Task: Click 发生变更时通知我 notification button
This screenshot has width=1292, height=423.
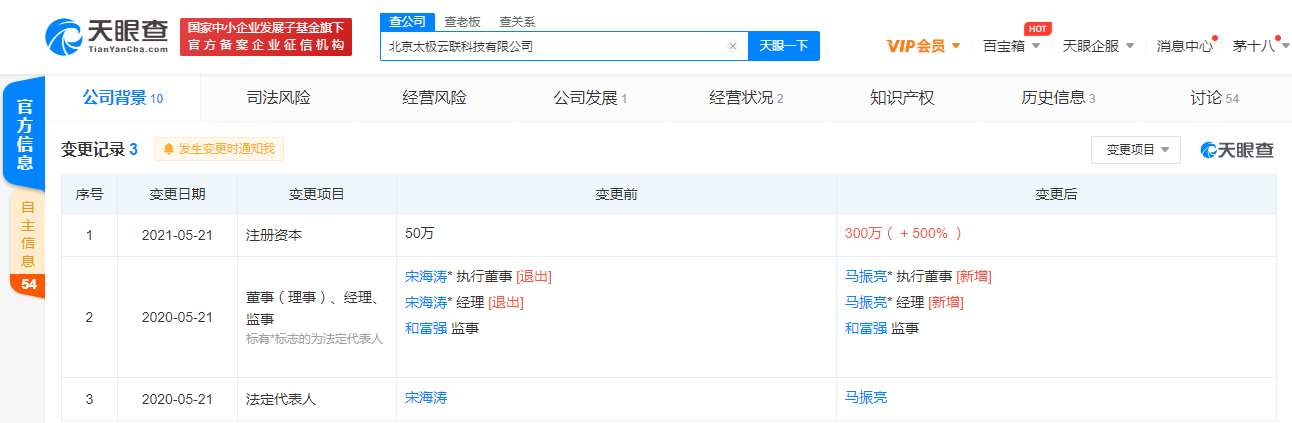Action: pos(219,149)
